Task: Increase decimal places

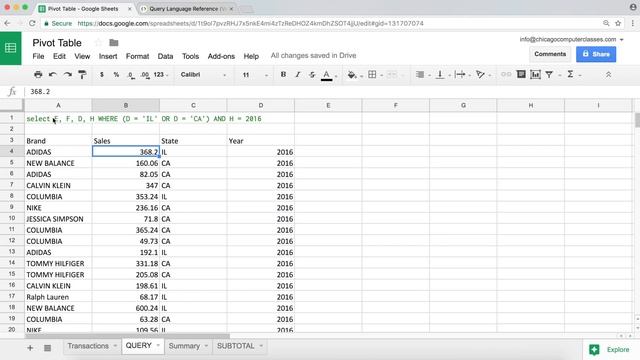Action: [145, 75]
